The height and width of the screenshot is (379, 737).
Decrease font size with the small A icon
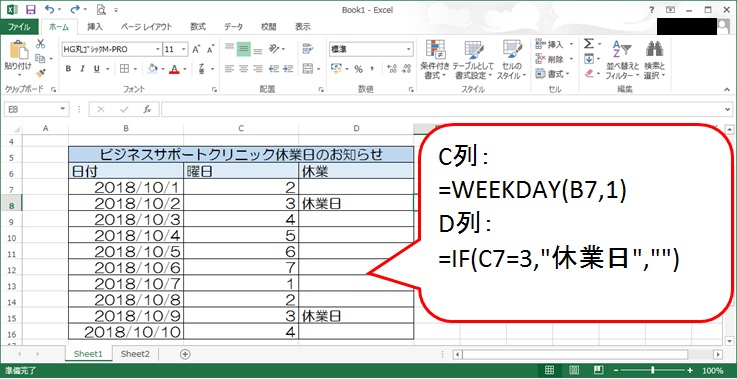point(210,49)
